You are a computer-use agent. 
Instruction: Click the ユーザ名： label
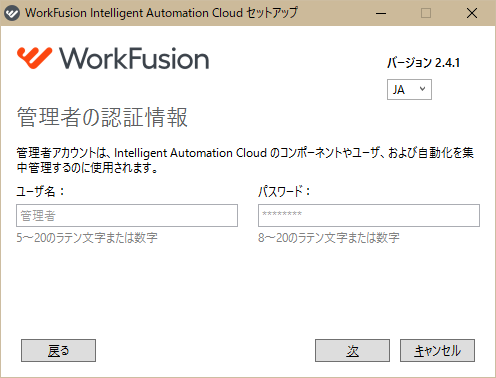tap(40, 192)
